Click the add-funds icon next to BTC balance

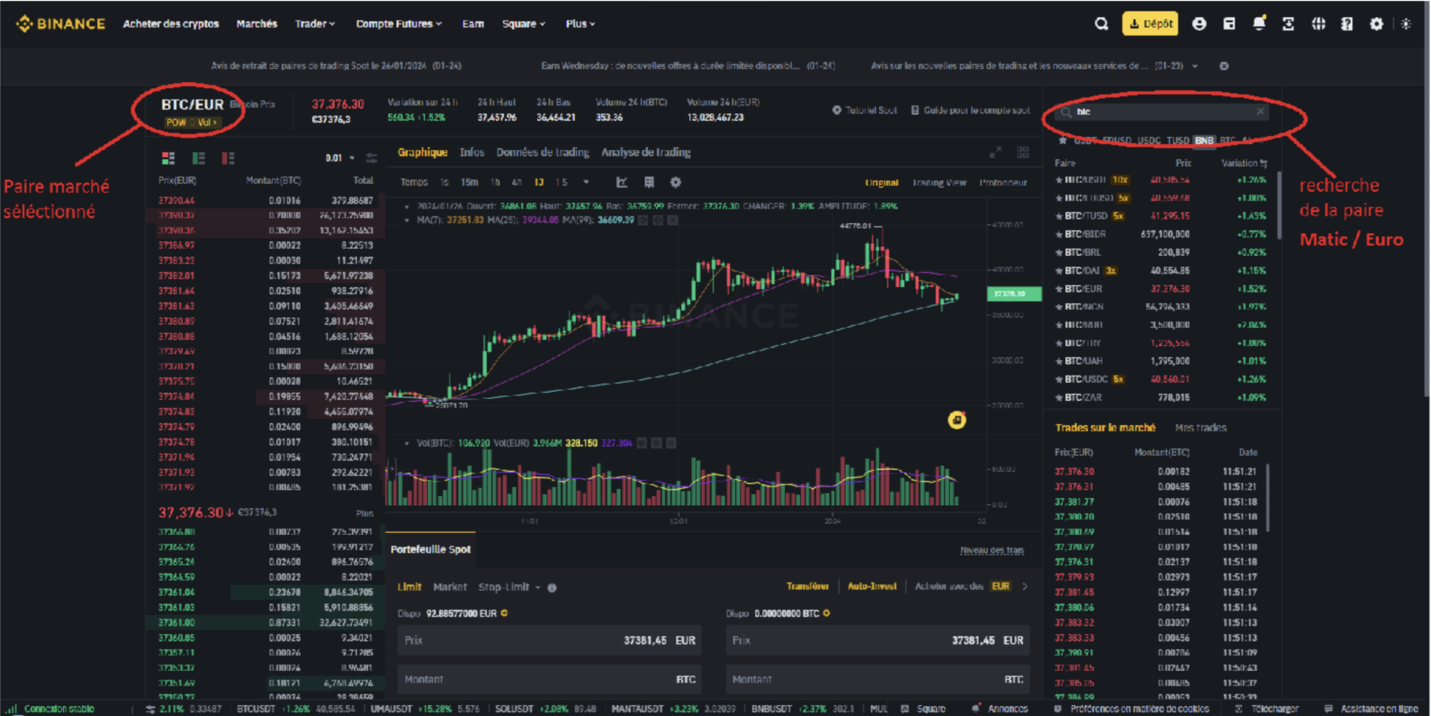pyautogui.click(x=827, y=613)
